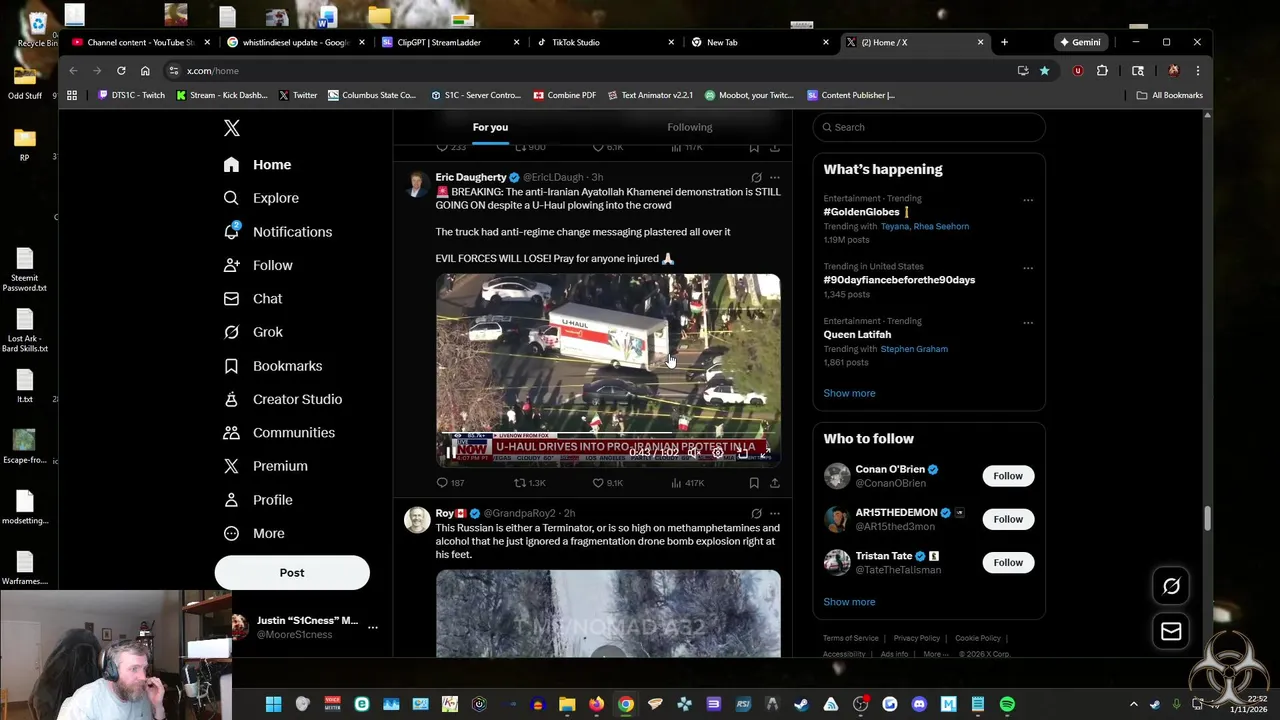
Task: Show more trends under What's happening
Action: click(849, 393)
